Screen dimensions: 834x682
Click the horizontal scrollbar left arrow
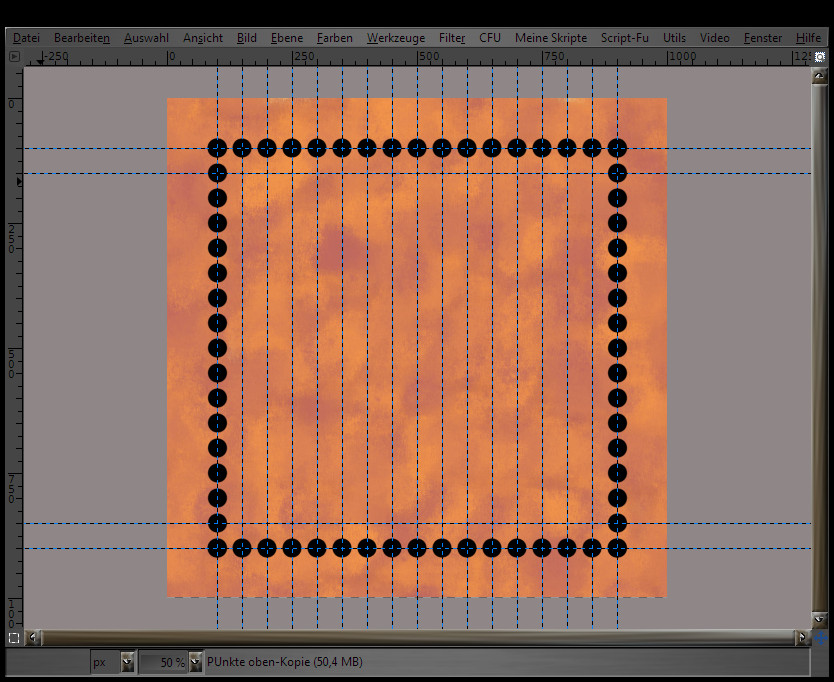[35, 637]
